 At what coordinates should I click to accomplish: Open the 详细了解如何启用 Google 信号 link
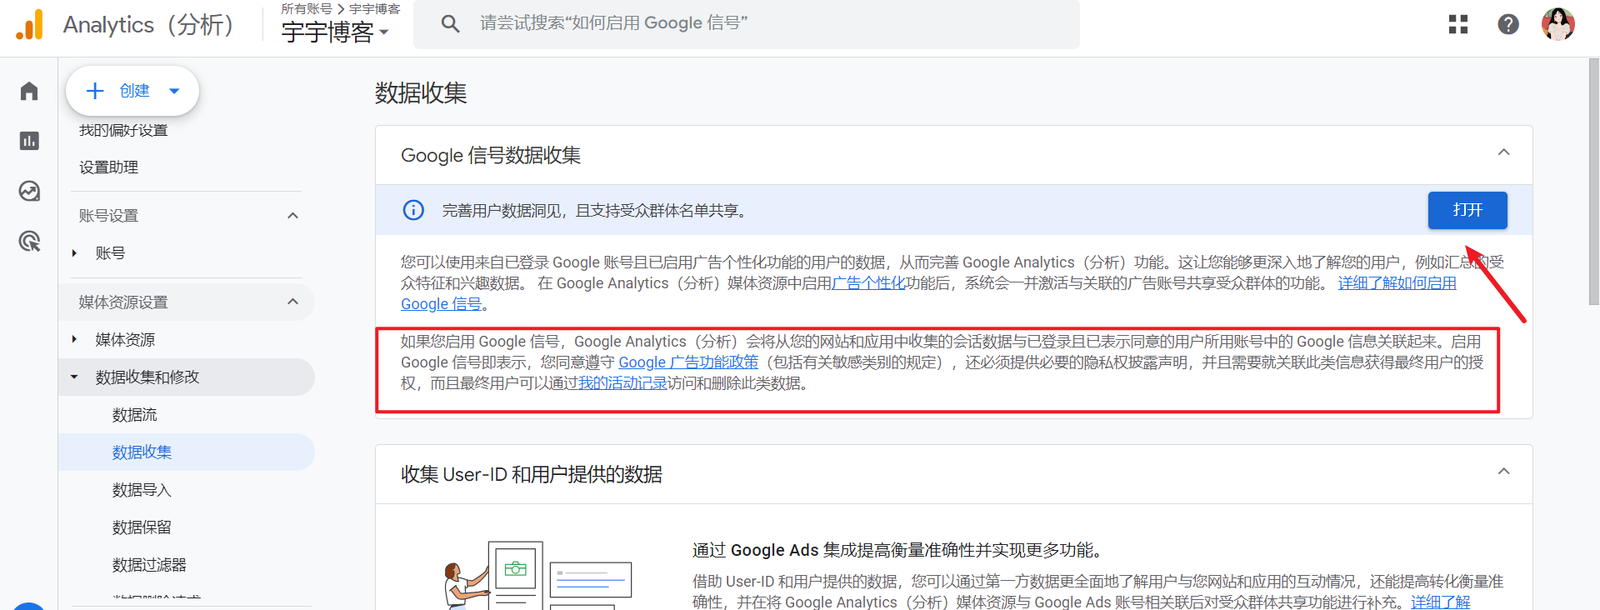point(1397,283)
